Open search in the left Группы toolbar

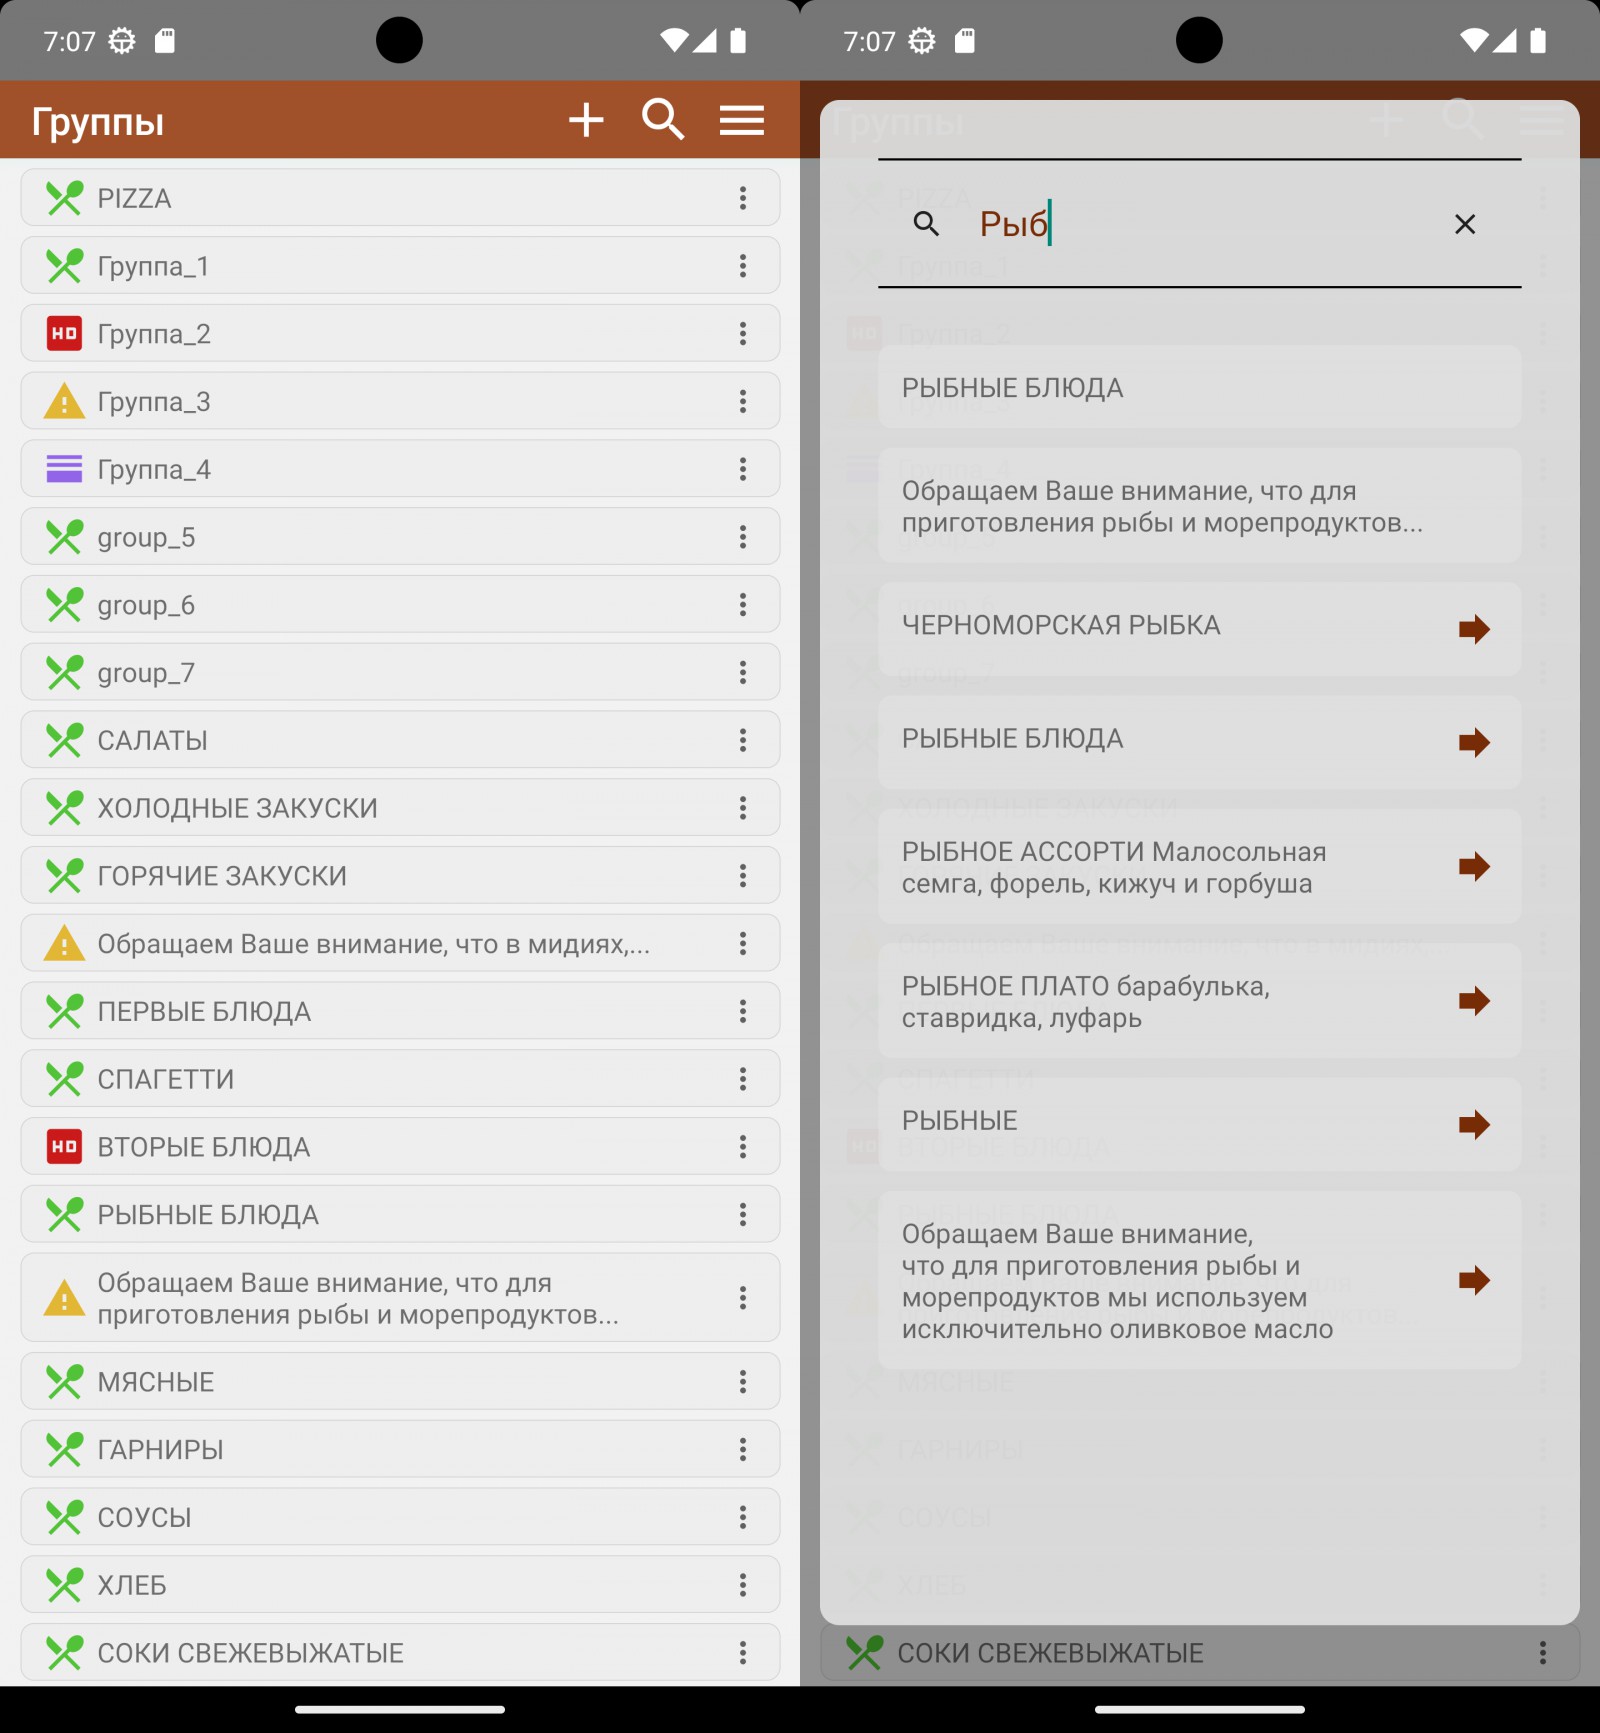[662, 121]
